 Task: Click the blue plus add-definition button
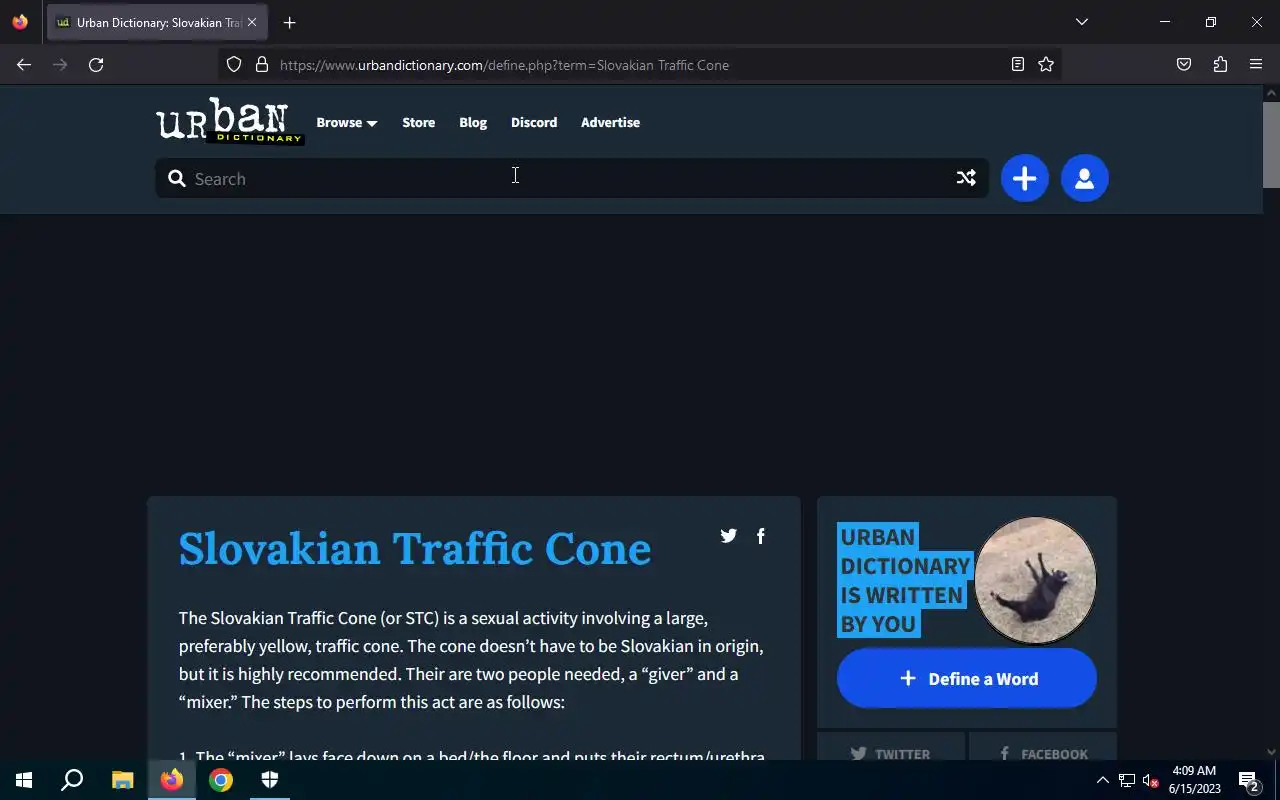pos(1024,178)
